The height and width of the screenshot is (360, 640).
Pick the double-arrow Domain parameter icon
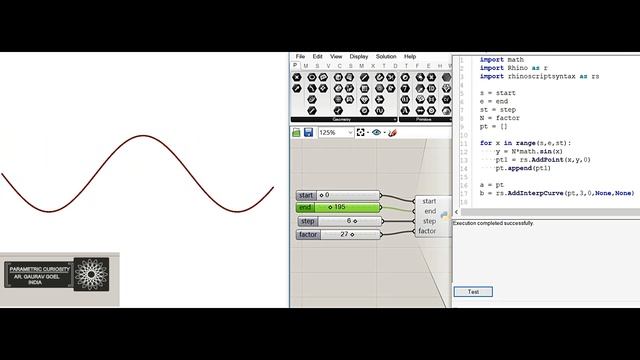420,110
